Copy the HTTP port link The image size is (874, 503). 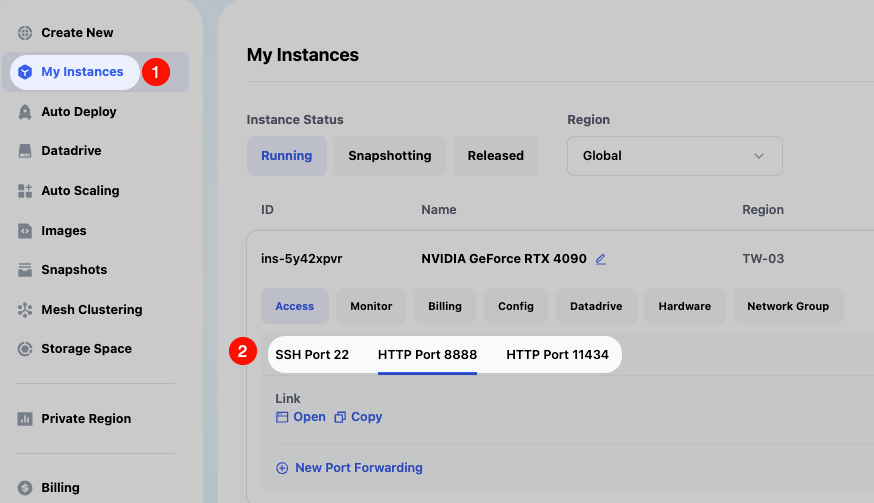(x=358, y=417)
